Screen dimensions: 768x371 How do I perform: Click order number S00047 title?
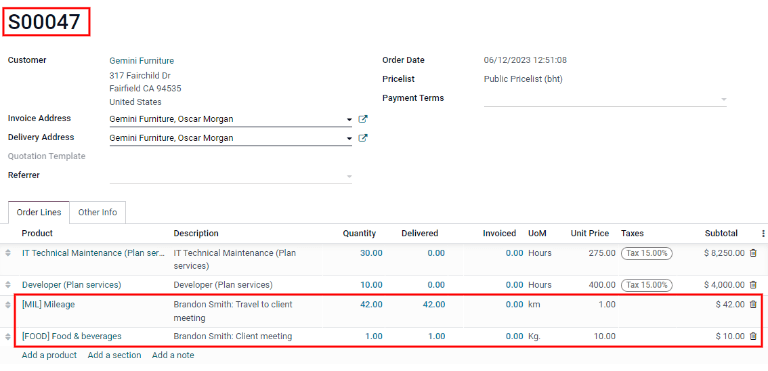tap(45, 22)
